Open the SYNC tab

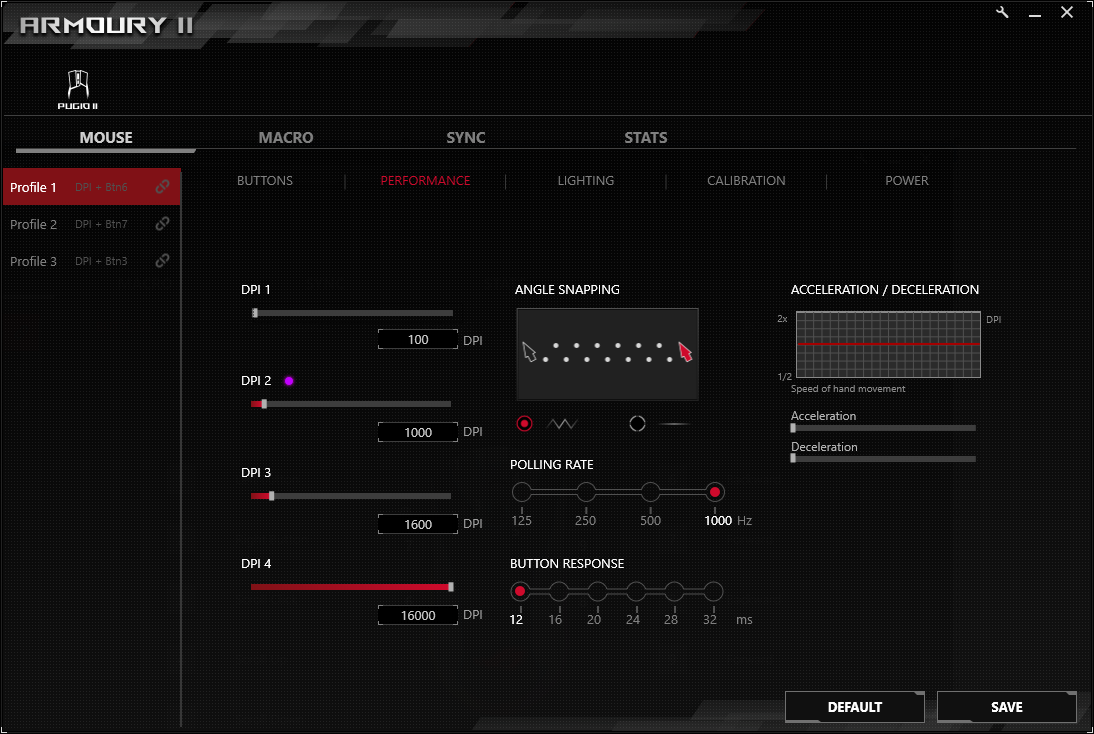[x=466, y=137]
